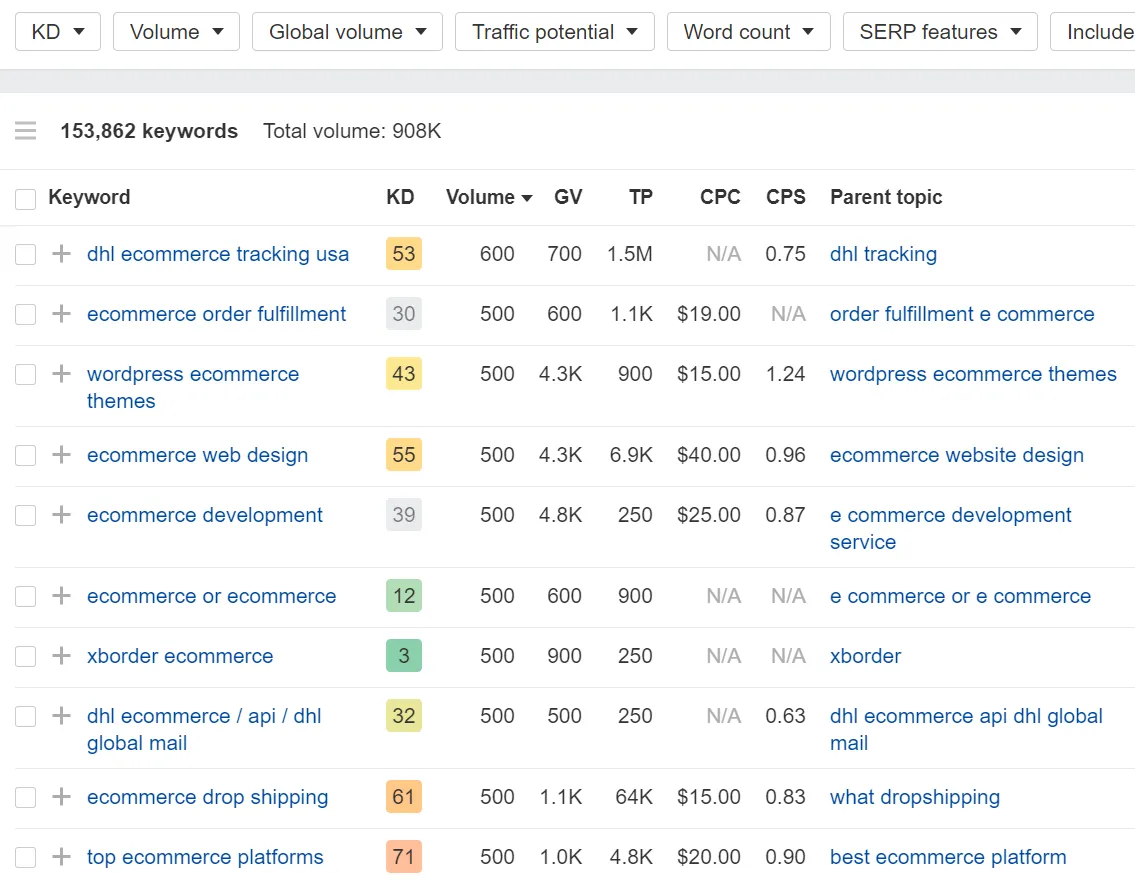Add ecommerce order fulfillment using plus icon
This screenshot has width=1135, height=883.
tap(62, 314)
